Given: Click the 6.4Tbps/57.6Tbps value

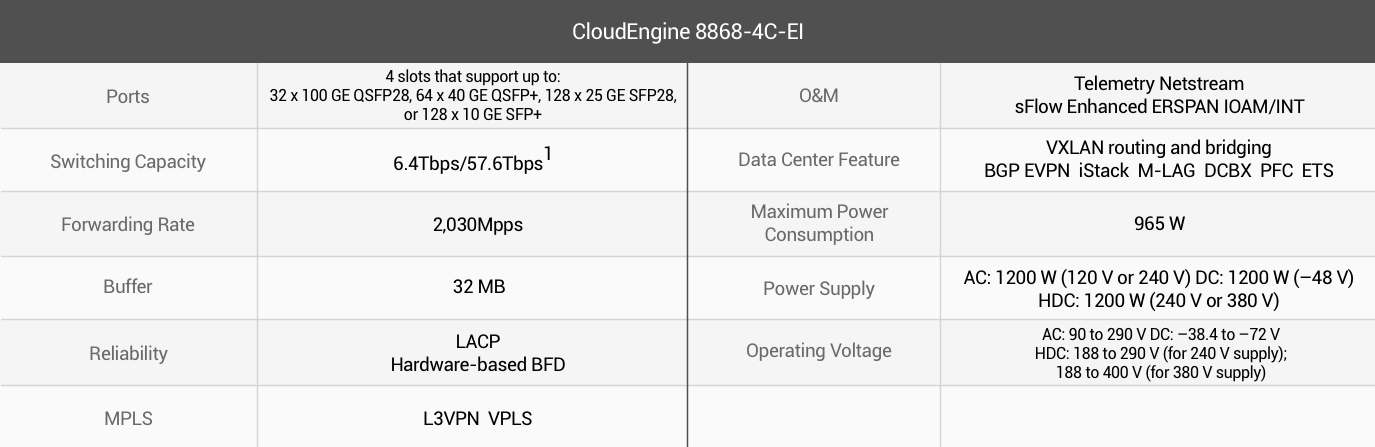Looking at the screenshot, I should (467, 164).
